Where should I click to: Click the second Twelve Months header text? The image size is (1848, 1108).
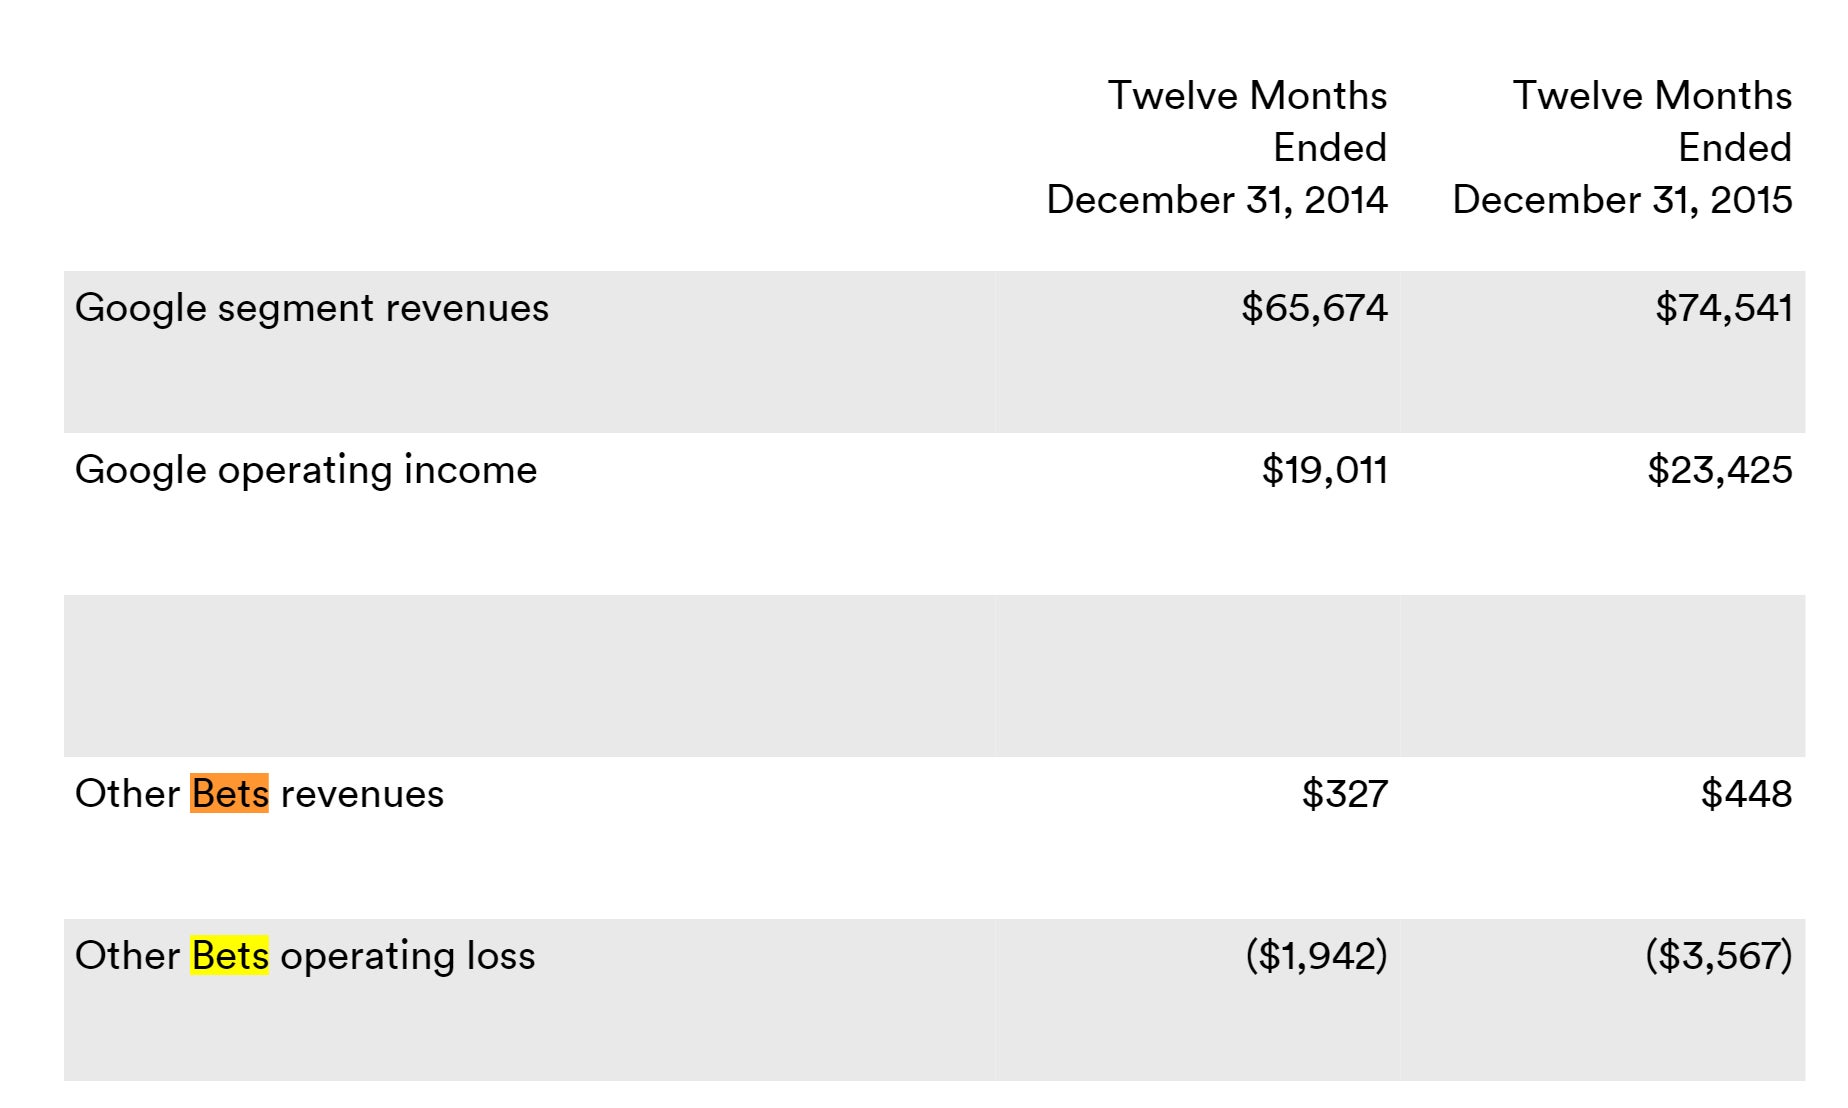point(1651,96)
